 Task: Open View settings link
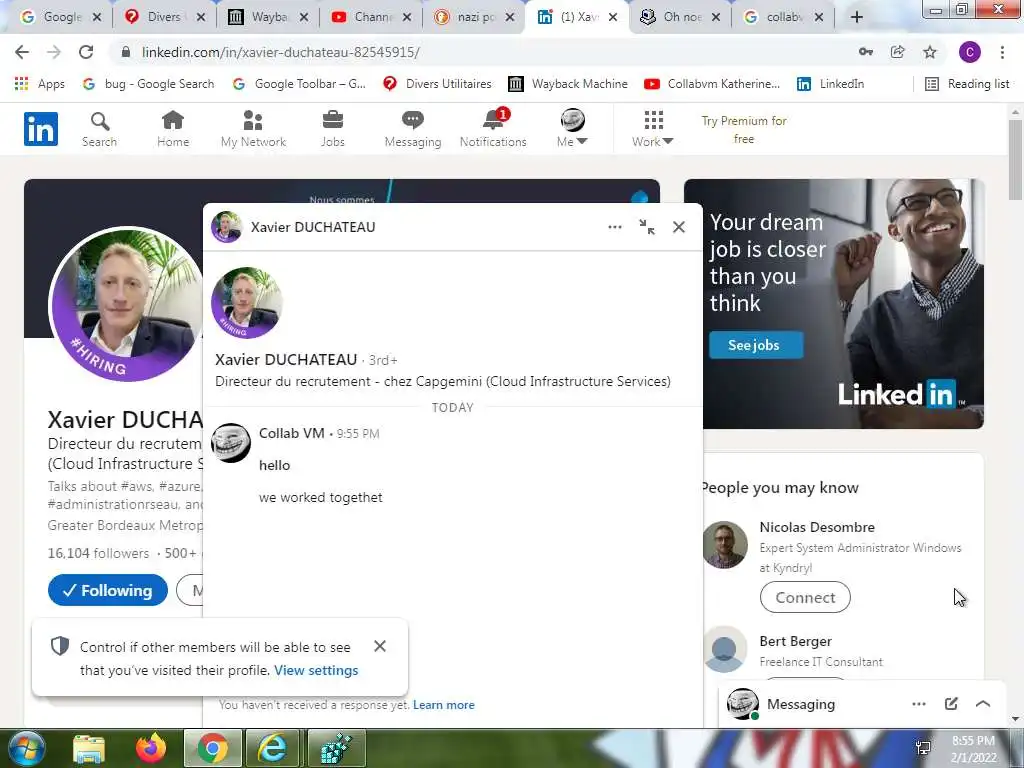coord(316,671)
